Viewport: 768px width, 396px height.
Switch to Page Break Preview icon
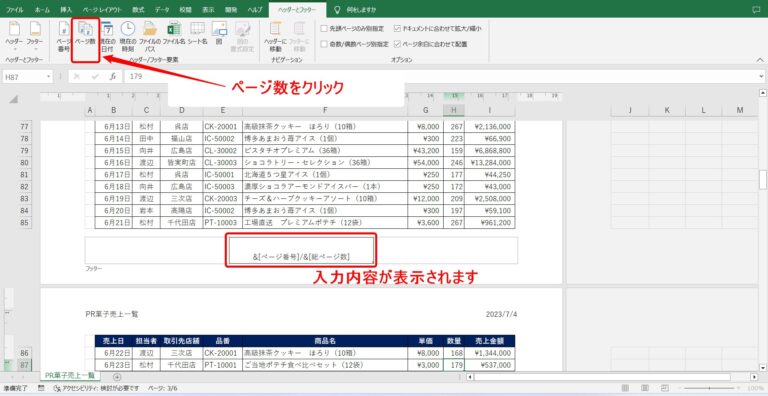click(x=664, y=389)
